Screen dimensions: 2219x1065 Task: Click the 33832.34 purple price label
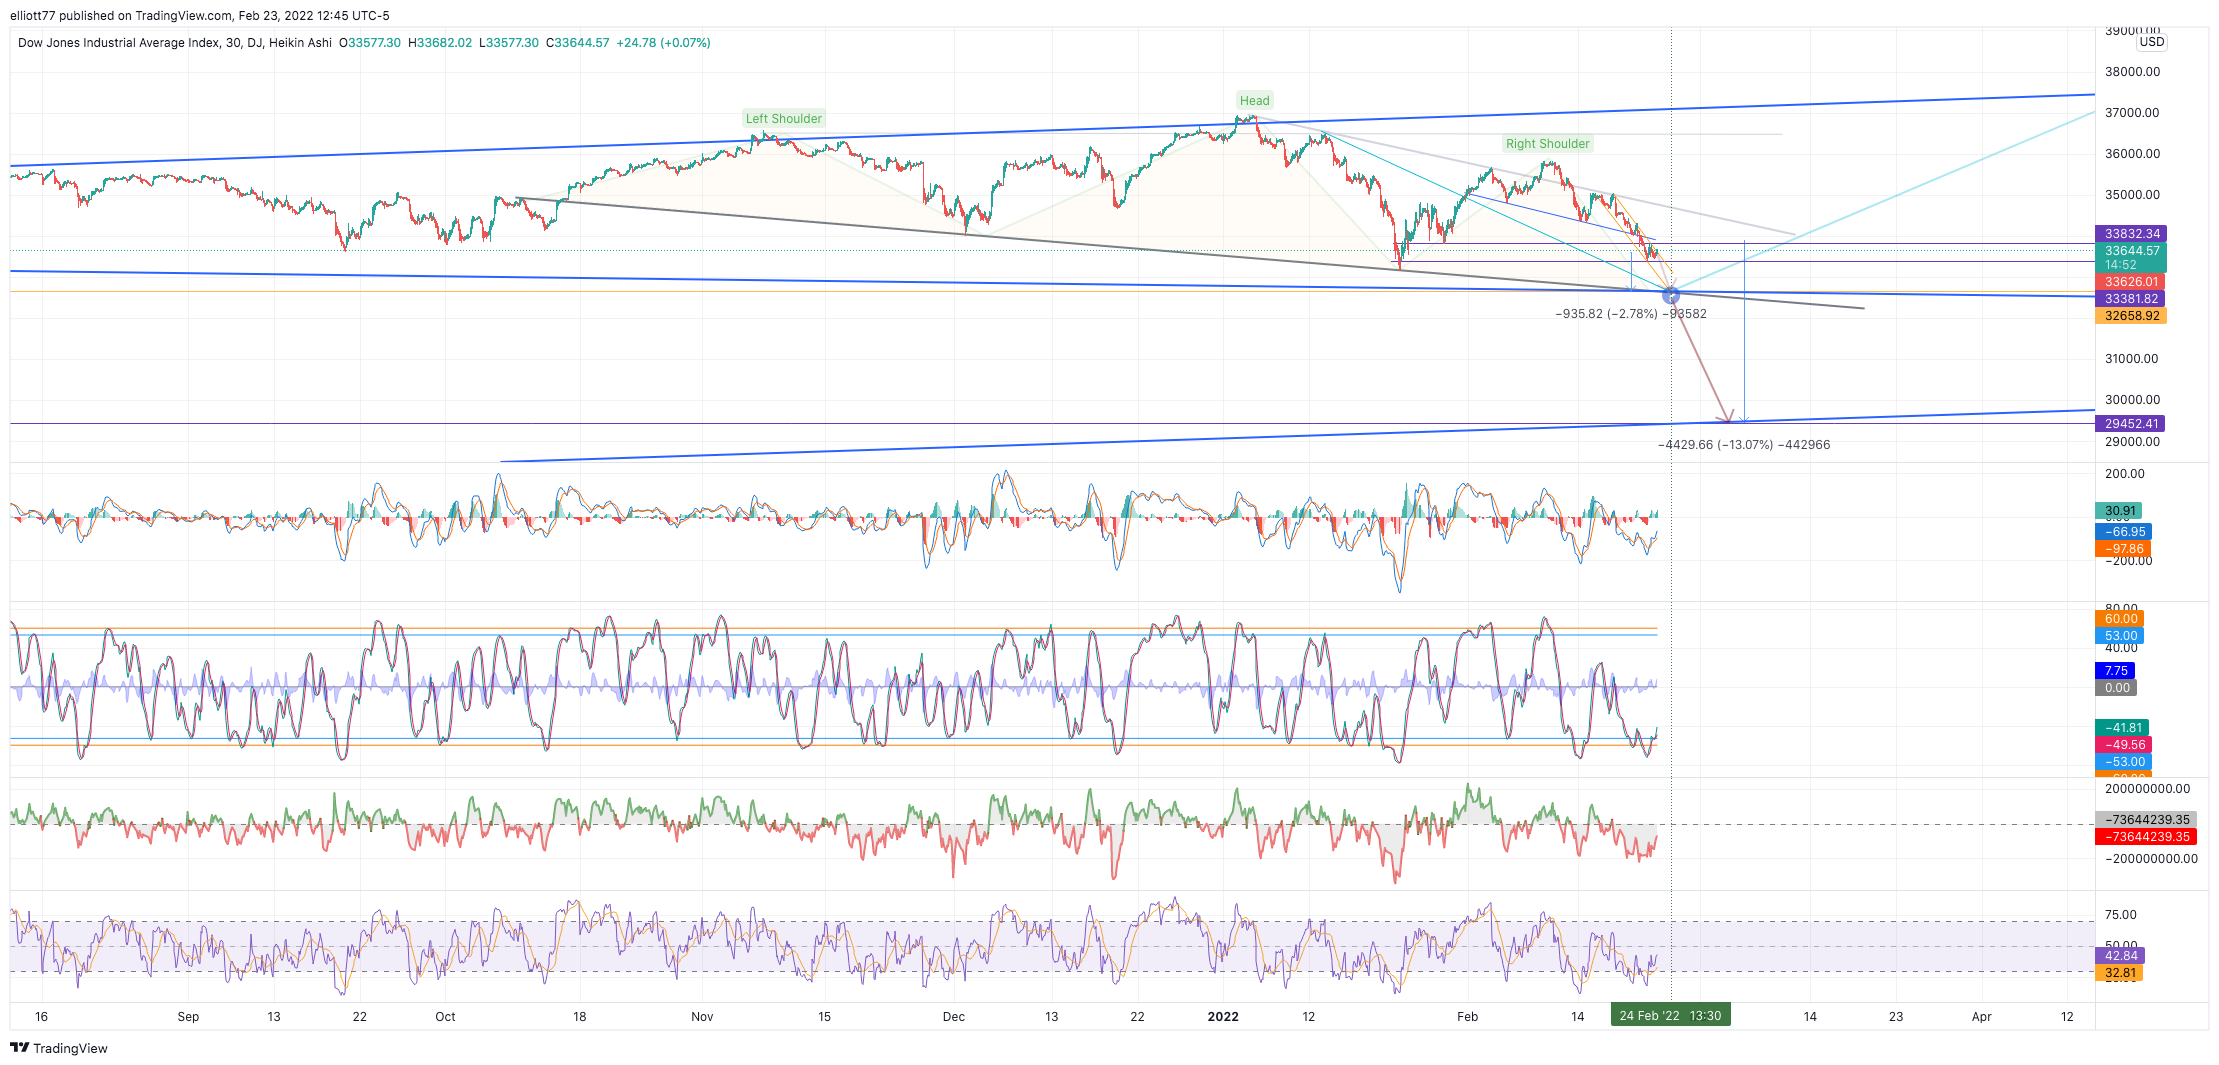2131,234
